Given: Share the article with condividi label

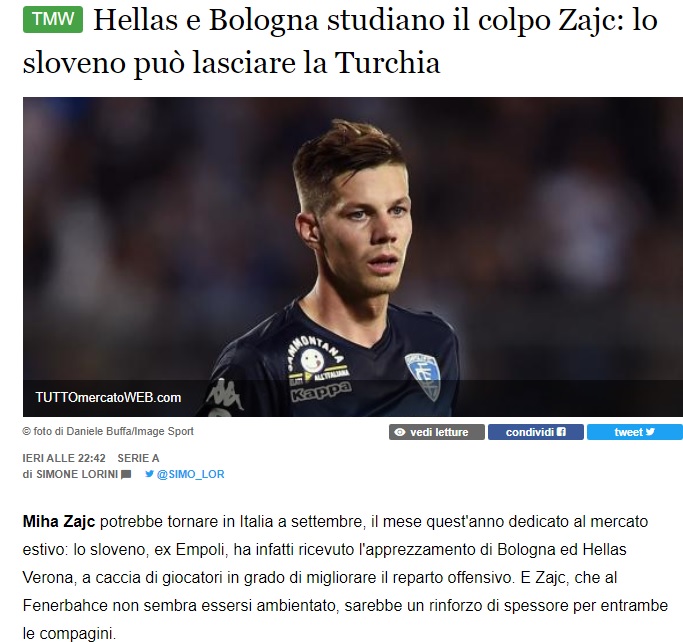Looking at the screenshot, I should tap(530, 432).
